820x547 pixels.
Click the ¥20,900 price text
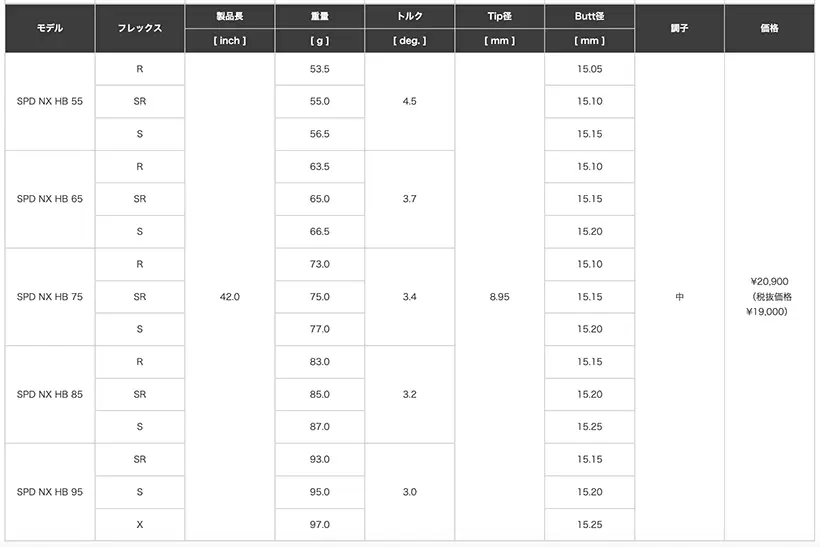point(769,282)
